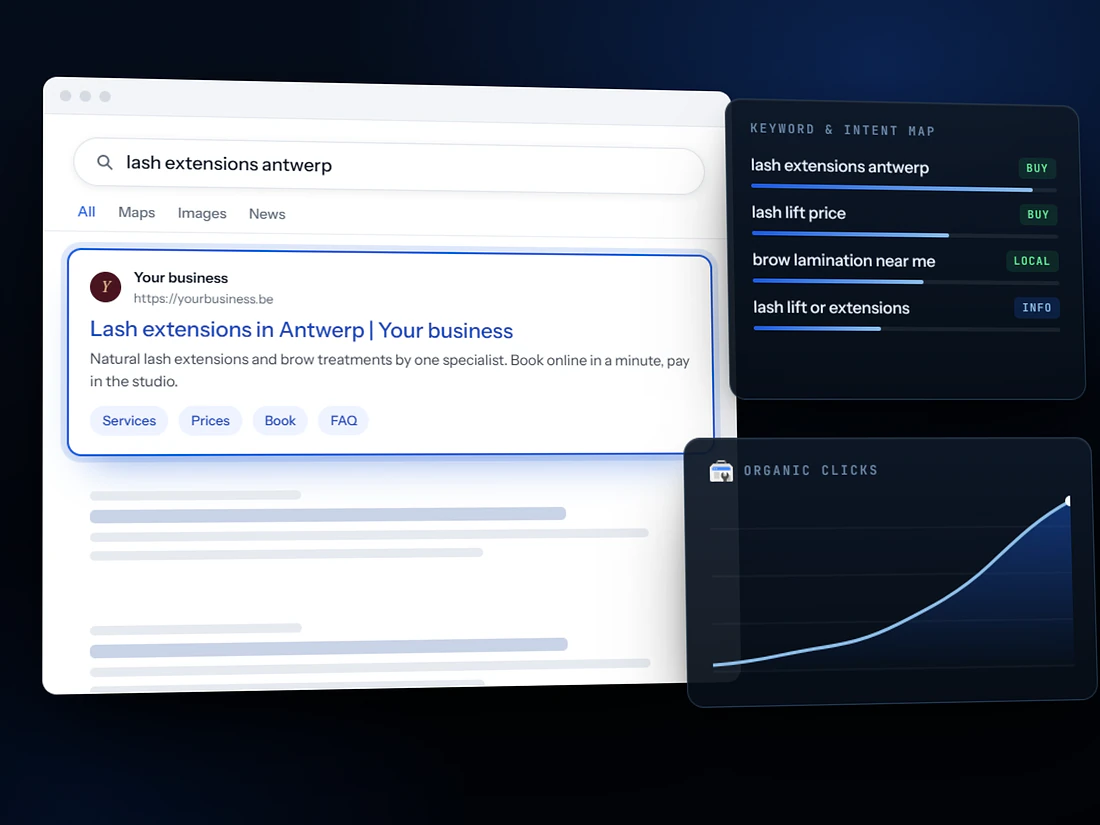The width and height of the screenshot is (1100, 825).
Task: Click the 'Y' business logo avatar
Action: tap(105, 286)
